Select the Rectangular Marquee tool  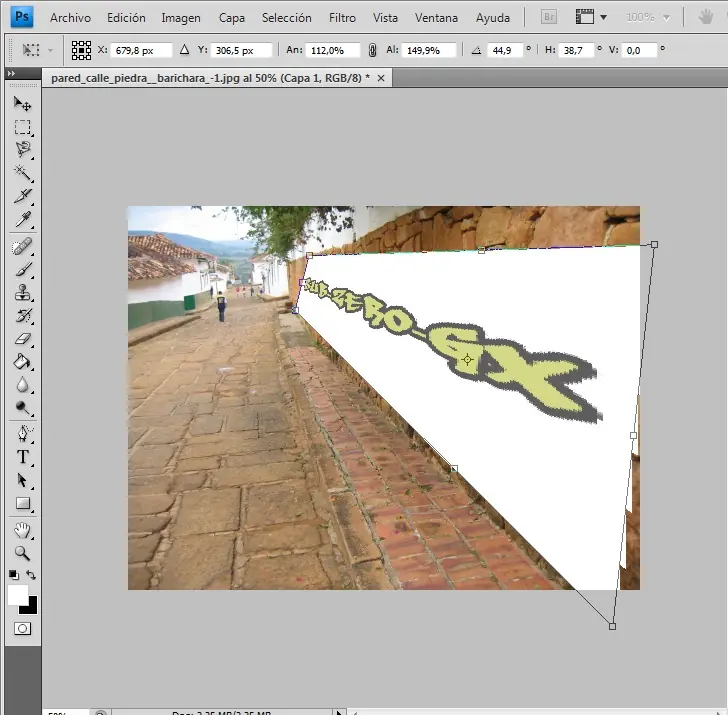[x=22, y=127]
